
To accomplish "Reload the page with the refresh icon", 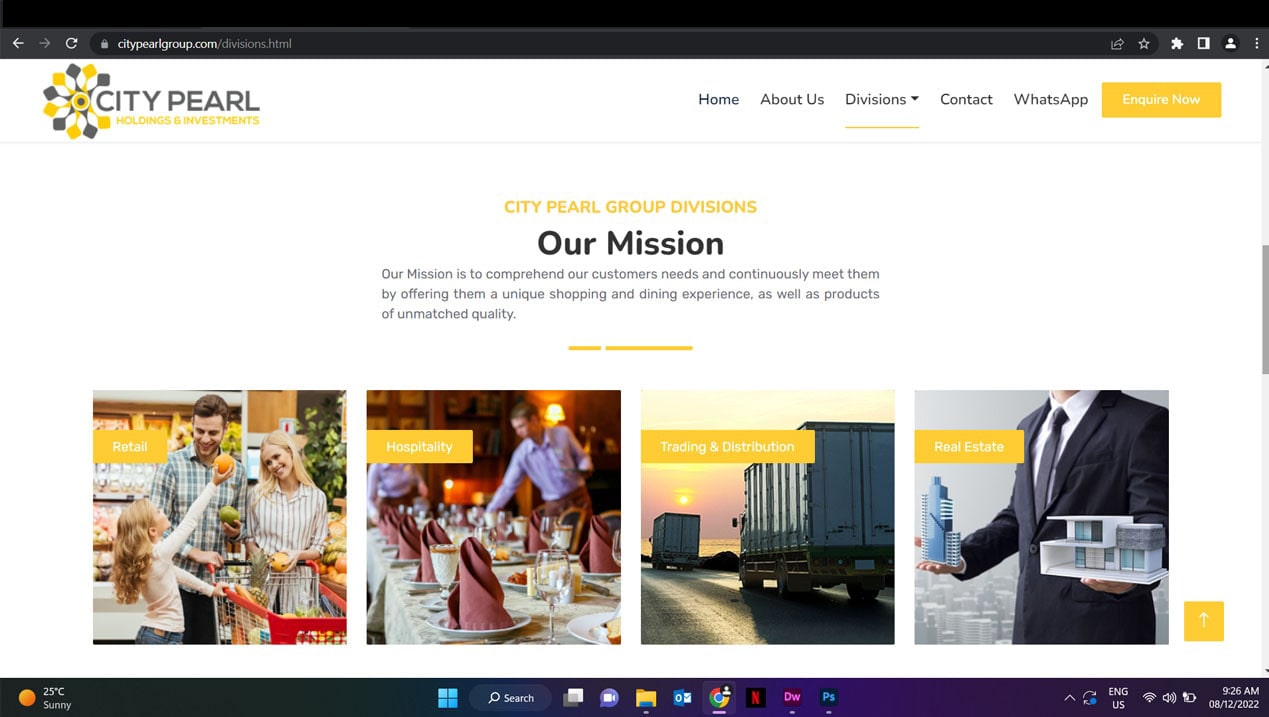I will click(x=71, y=44).
